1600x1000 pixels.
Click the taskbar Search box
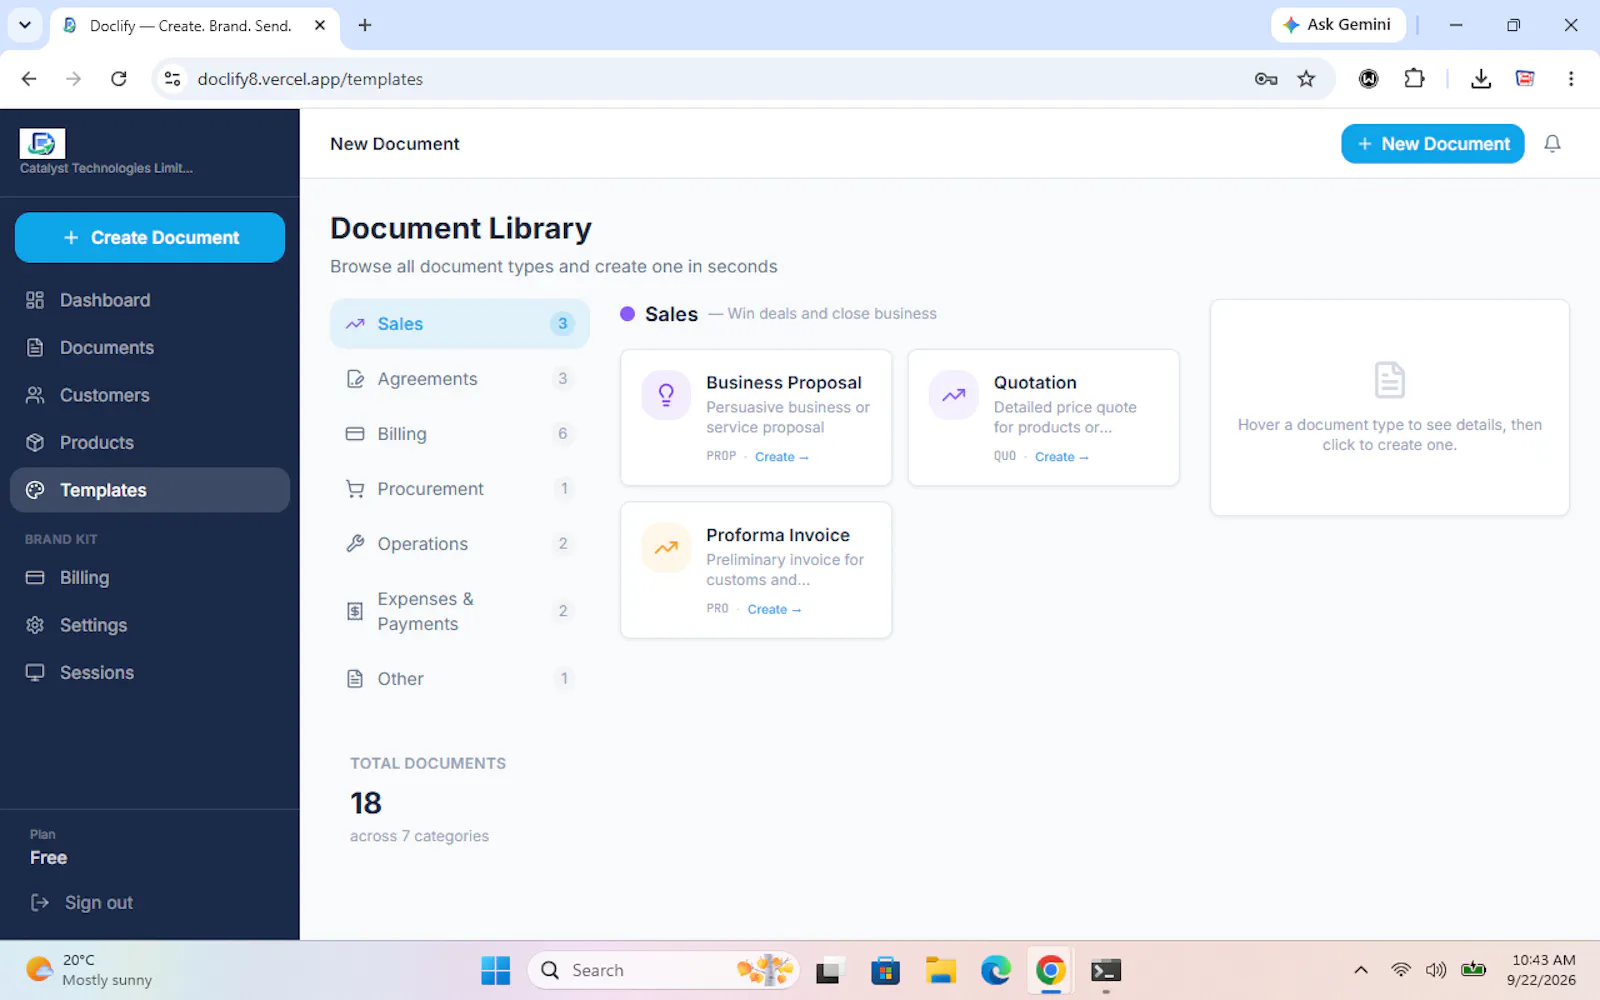(663, 970)
